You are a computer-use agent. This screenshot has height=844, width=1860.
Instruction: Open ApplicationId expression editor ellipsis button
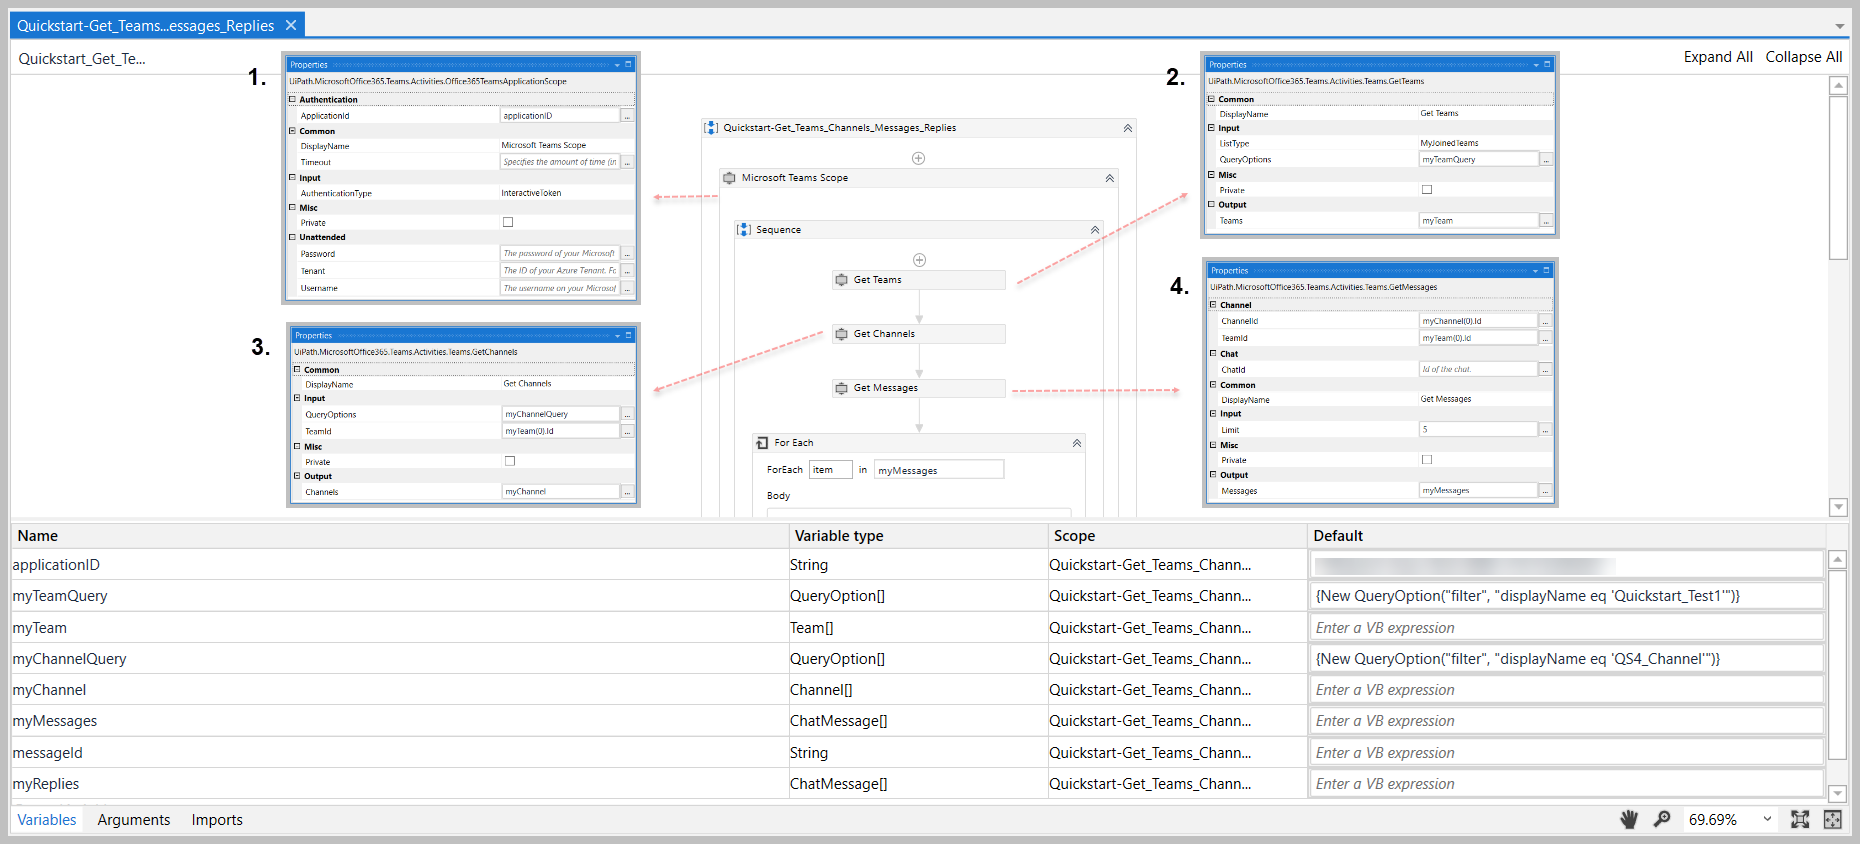[x=627, y=116]
